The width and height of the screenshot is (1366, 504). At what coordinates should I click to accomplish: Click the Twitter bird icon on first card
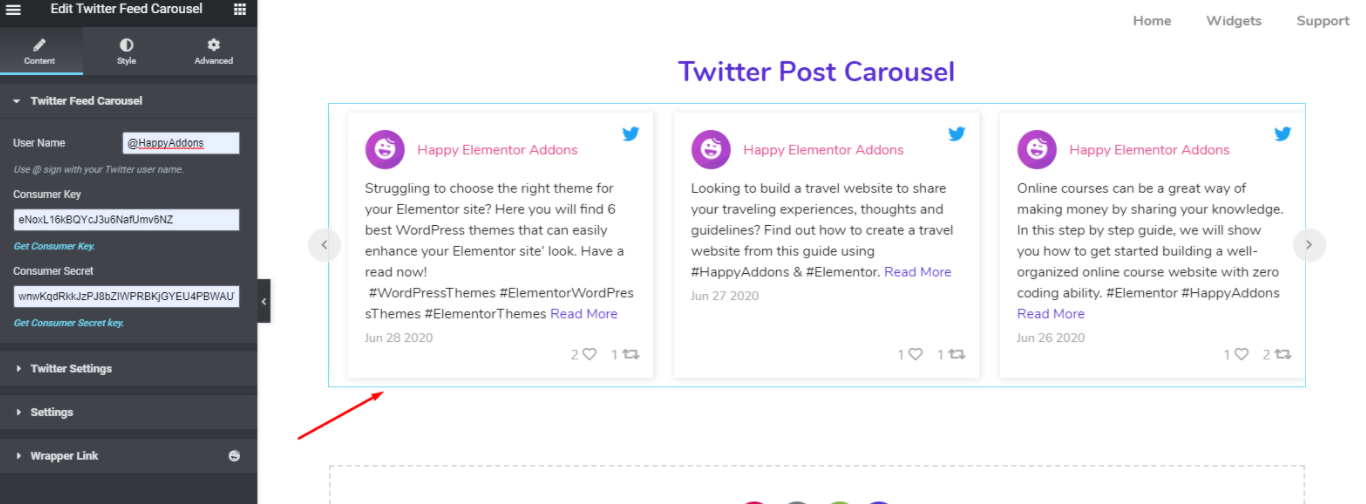(x=631, y=133)
